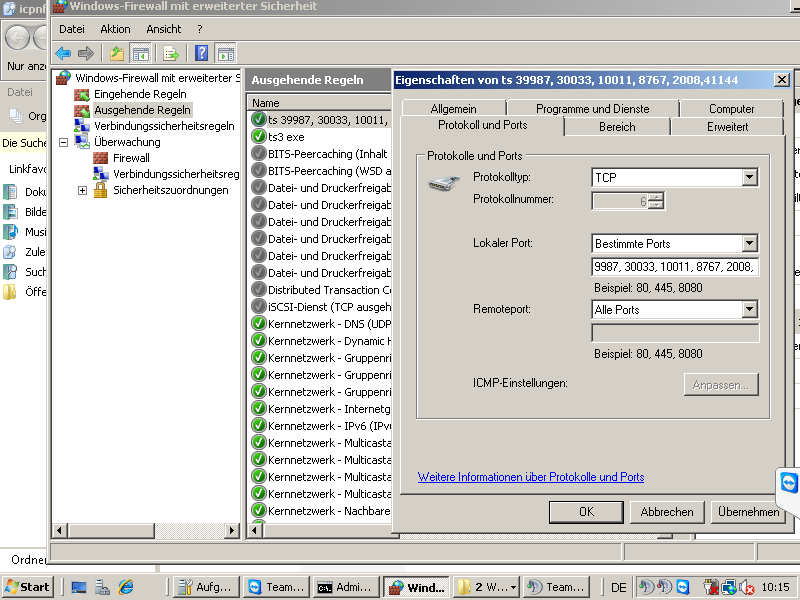Close the Eigenschaften dialog with X

click(781, 80)
